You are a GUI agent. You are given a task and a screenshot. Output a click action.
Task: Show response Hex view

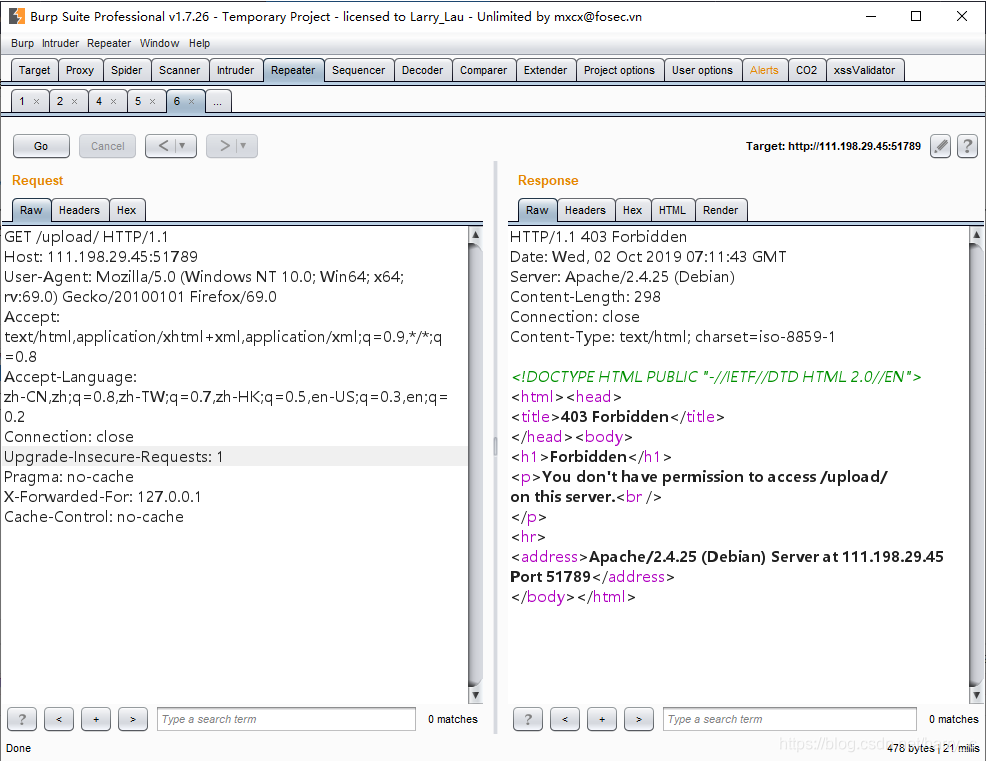633,210
